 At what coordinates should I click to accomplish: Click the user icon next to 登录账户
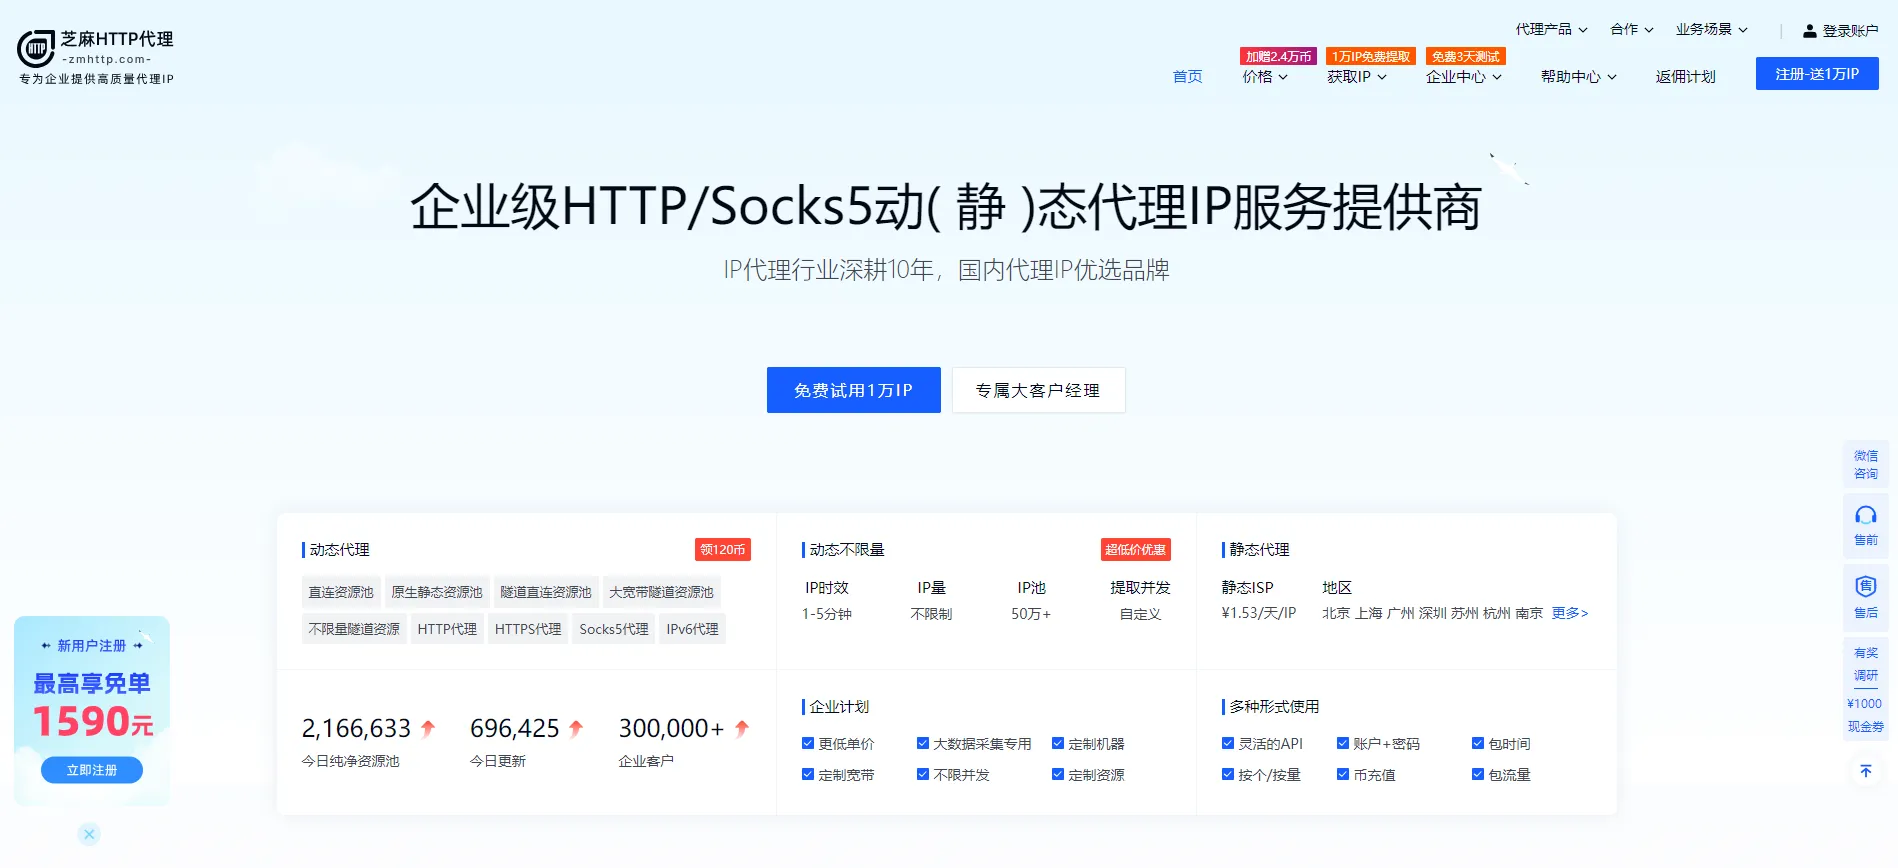[1809, 31]
